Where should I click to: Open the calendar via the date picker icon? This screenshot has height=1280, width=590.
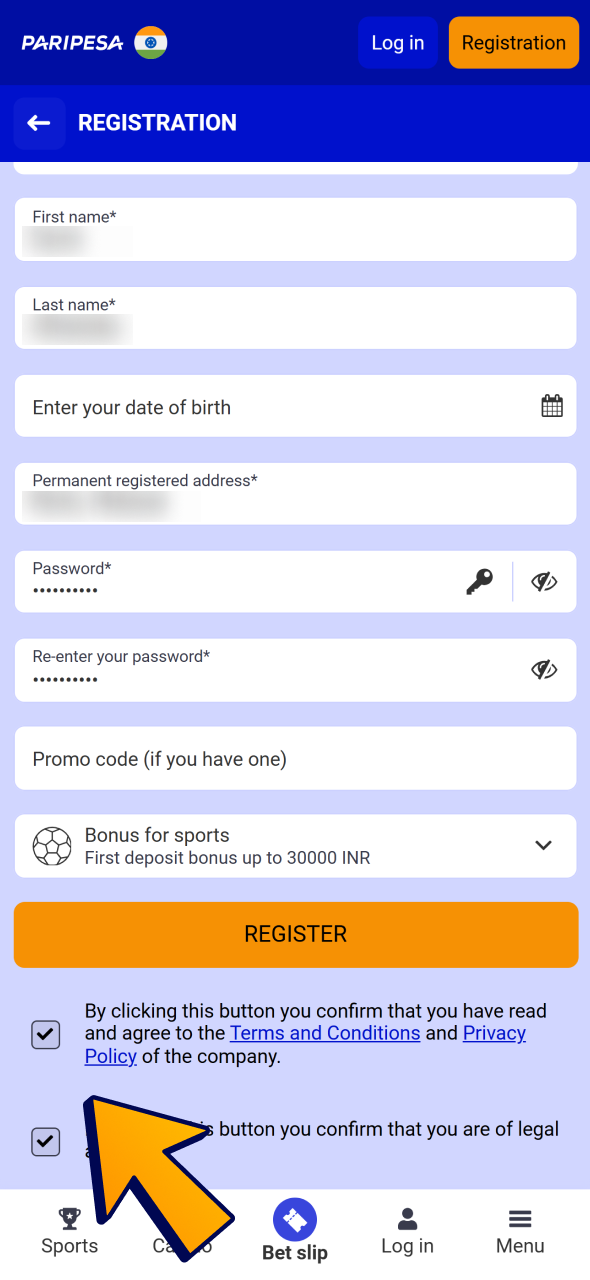pyautogui.click(x=551, y=405)
